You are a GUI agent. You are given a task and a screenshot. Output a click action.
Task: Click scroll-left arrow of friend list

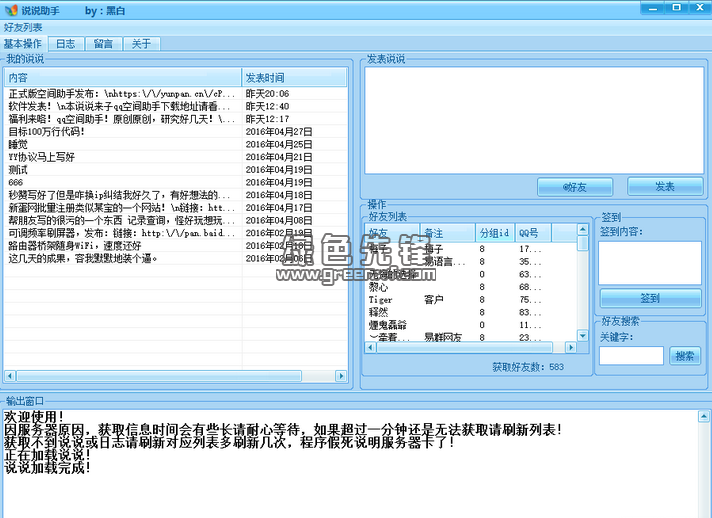point(371,347)
